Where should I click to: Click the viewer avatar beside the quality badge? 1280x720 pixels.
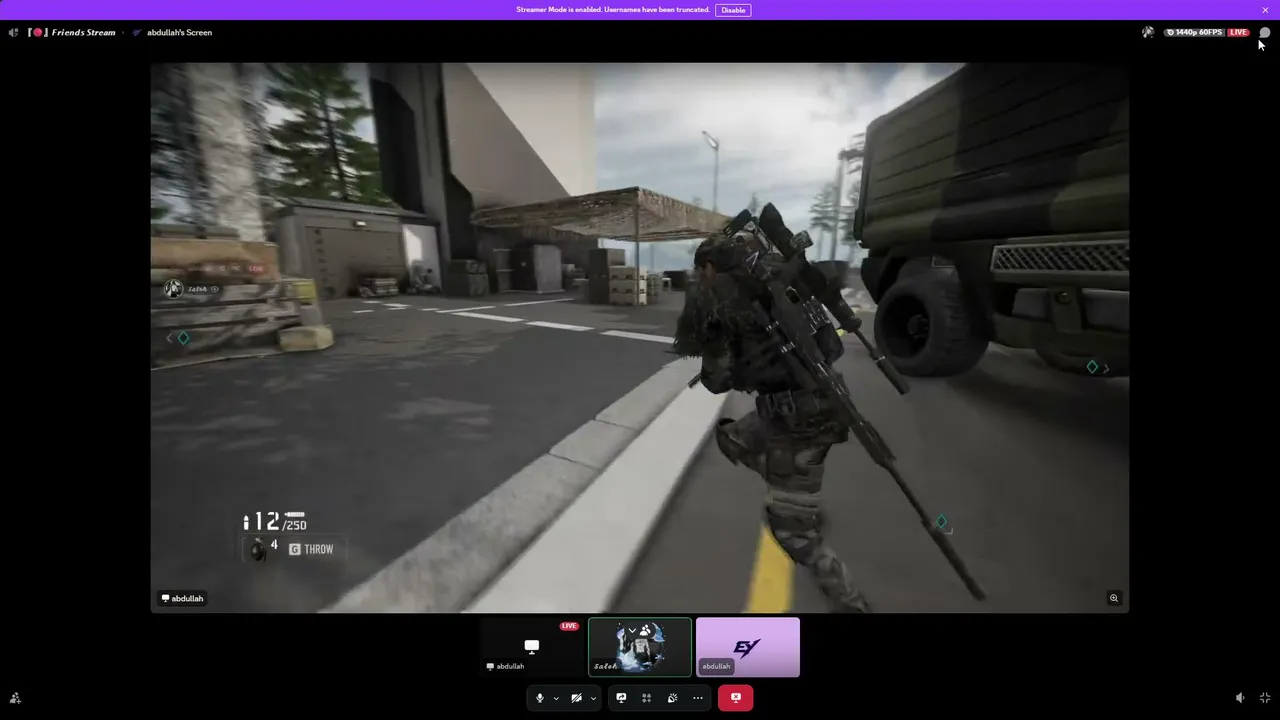coord(1148,32)
